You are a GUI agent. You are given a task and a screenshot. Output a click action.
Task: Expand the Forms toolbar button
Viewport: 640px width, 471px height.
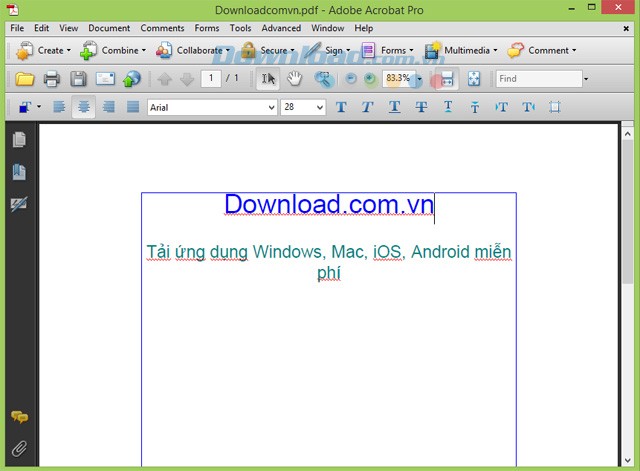(387, 51)
